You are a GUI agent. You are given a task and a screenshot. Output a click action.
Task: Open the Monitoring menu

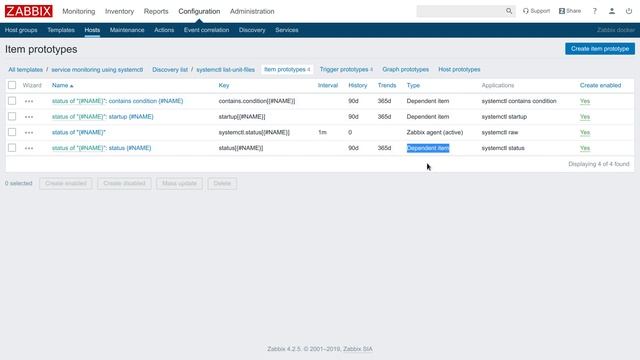click(79, 11)
